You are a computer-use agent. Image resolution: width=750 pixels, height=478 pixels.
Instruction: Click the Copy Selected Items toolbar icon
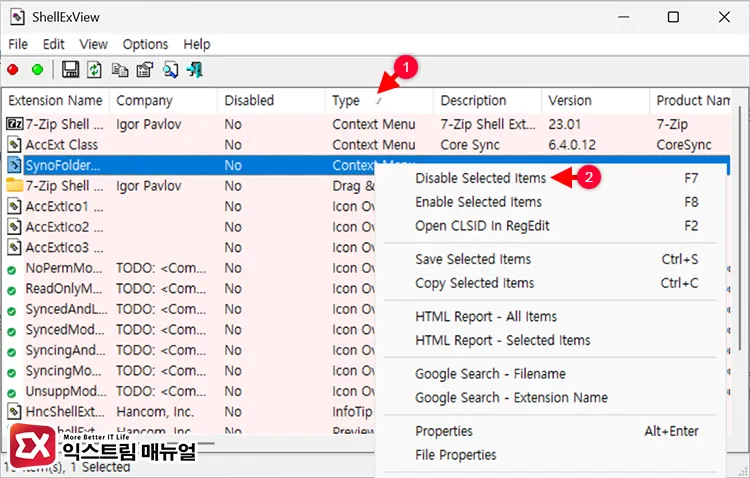(x=120, y=70)
